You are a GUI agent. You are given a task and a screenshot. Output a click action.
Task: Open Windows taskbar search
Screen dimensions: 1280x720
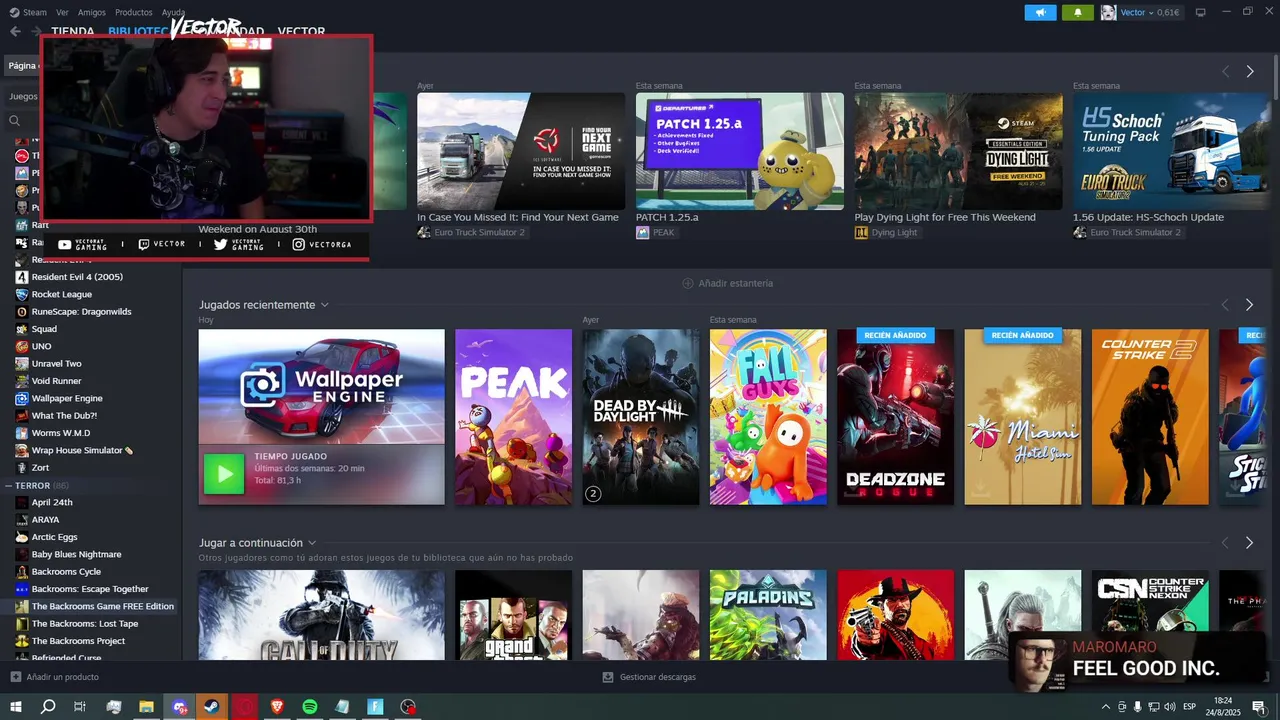[x=48, y=707]
